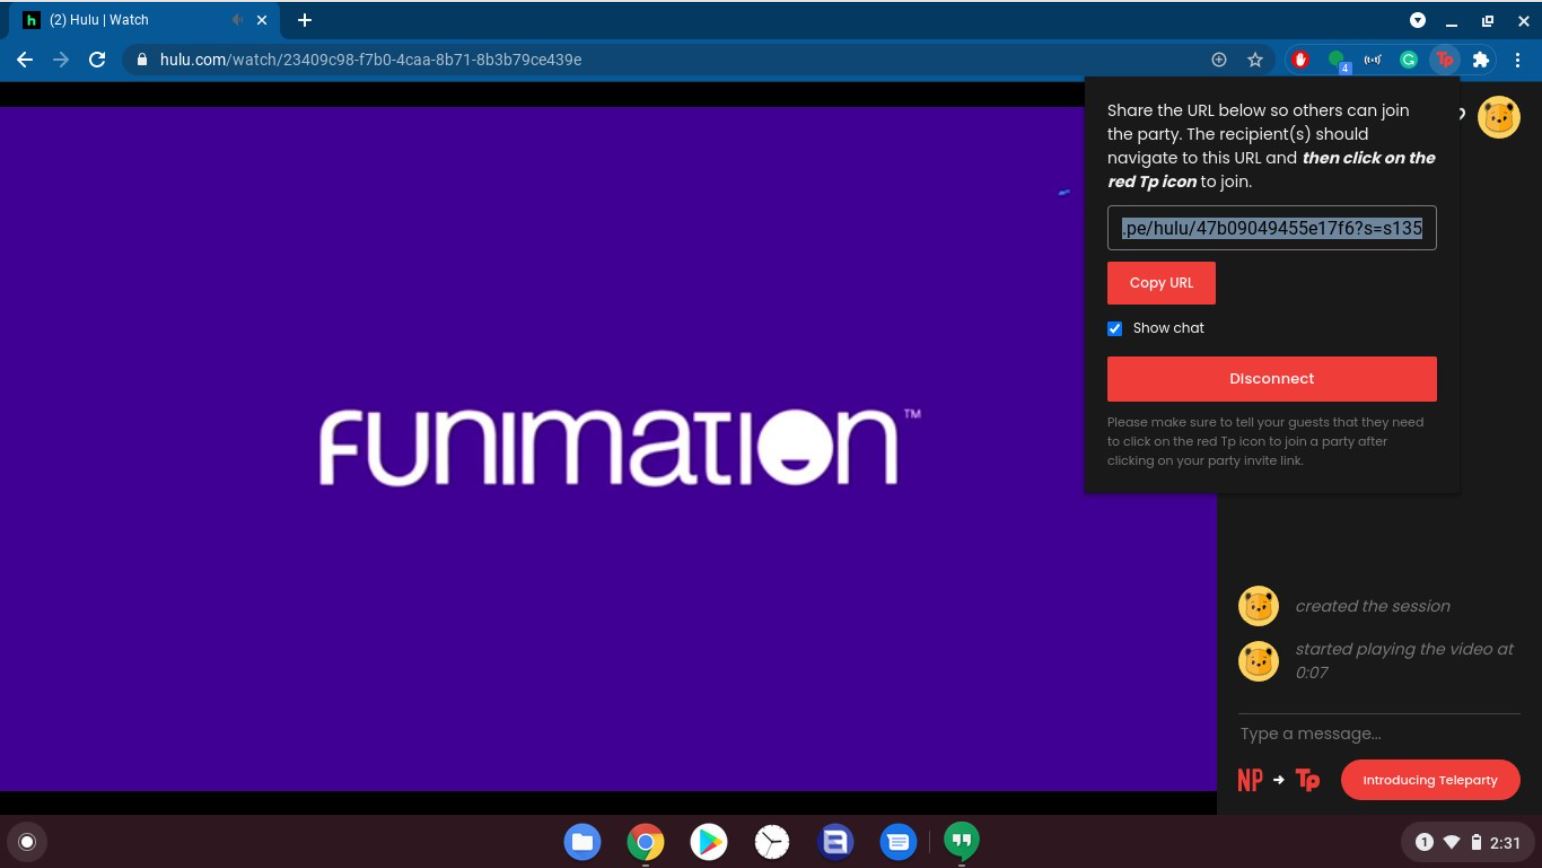
Task: Click the 'created the session' chat text
Action: tap(1372, 606)
